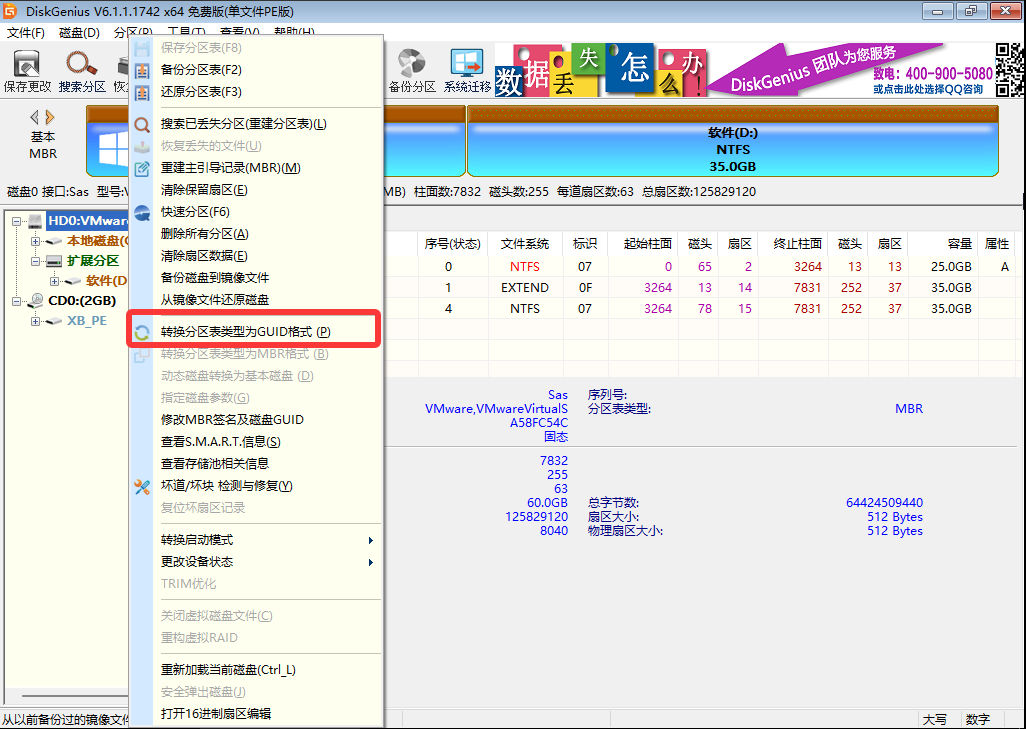Click the DiskGenius icon in the title bar
Screen dimensions: 1026x729
click(10, 11)
